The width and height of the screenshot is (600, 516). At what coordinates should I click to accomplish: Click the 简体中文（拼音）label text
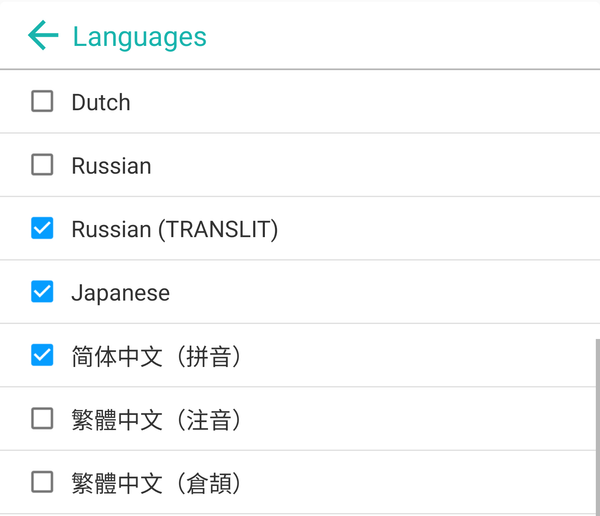pyautogui.click(x=156, y=356)
